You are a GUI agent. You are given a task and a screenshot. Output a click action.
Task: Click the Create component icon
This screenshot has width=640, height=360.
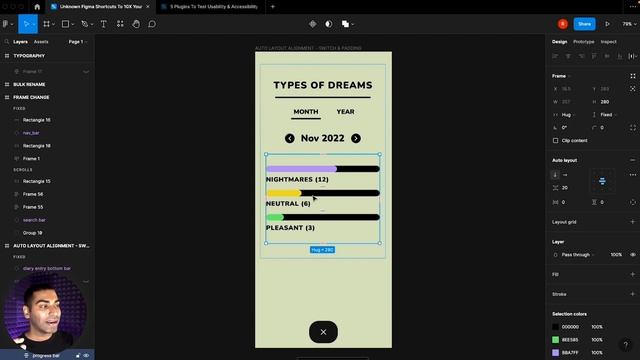coord(313,24)
